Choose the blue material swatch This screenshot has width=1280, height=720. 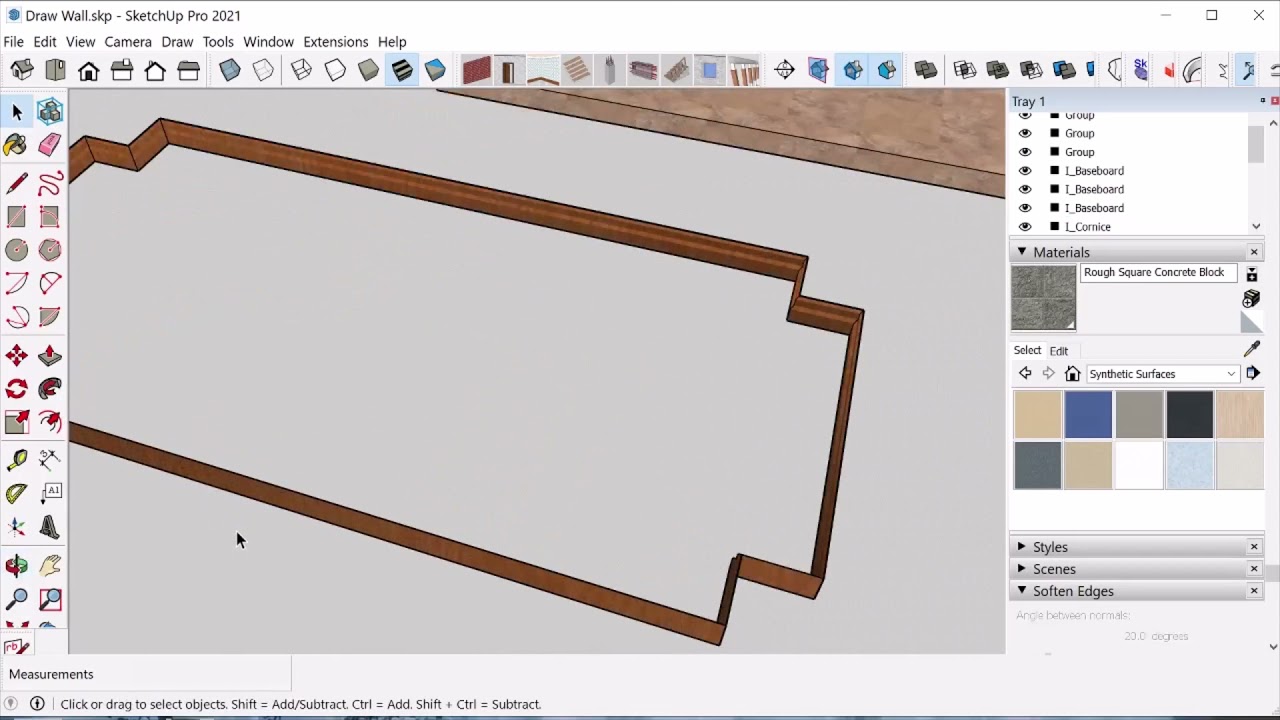1088,415
